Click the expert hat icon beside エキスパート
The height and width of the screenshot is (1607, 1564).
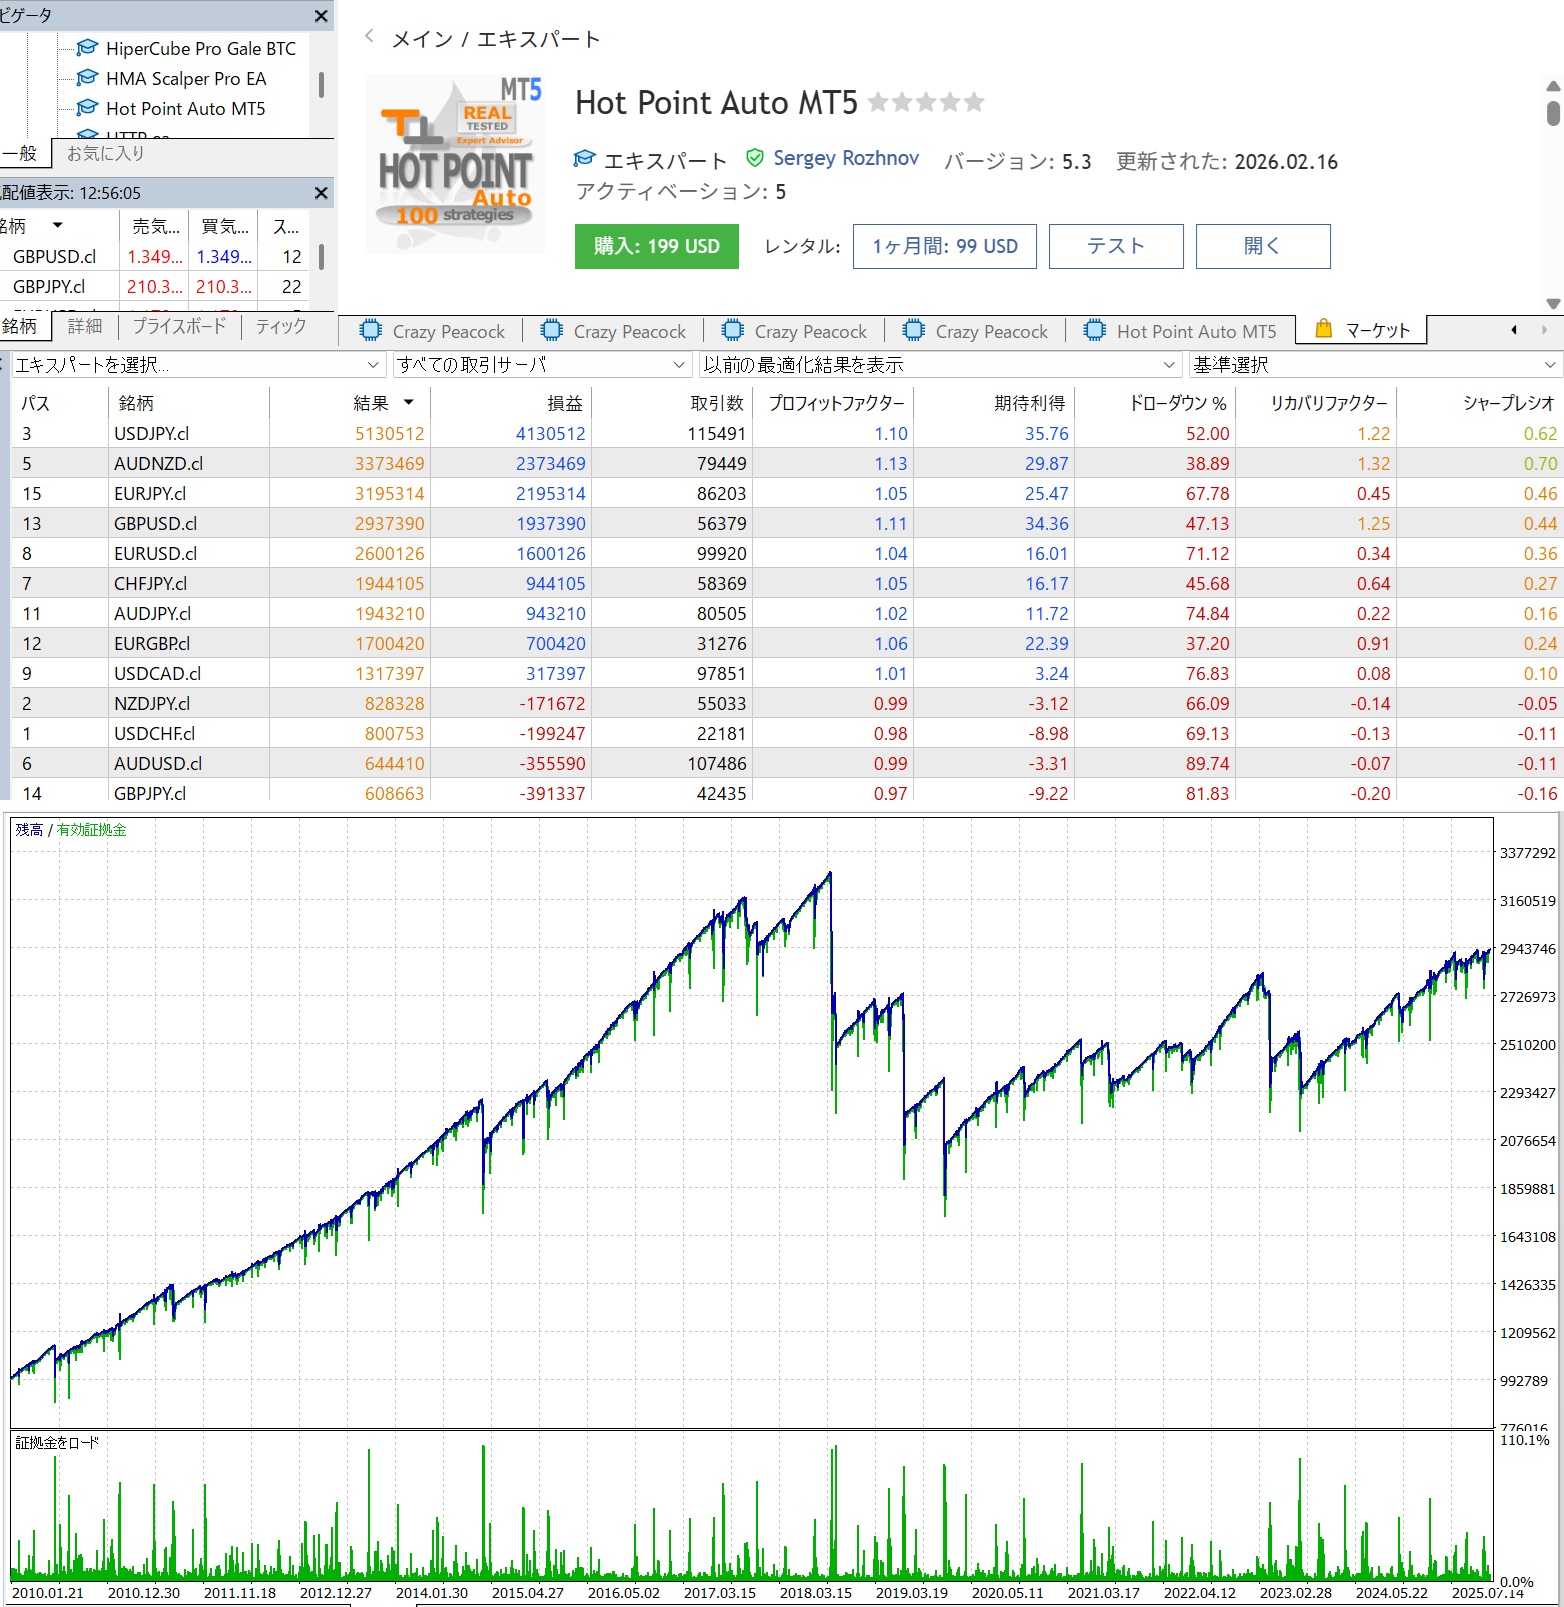click(585, 159)
